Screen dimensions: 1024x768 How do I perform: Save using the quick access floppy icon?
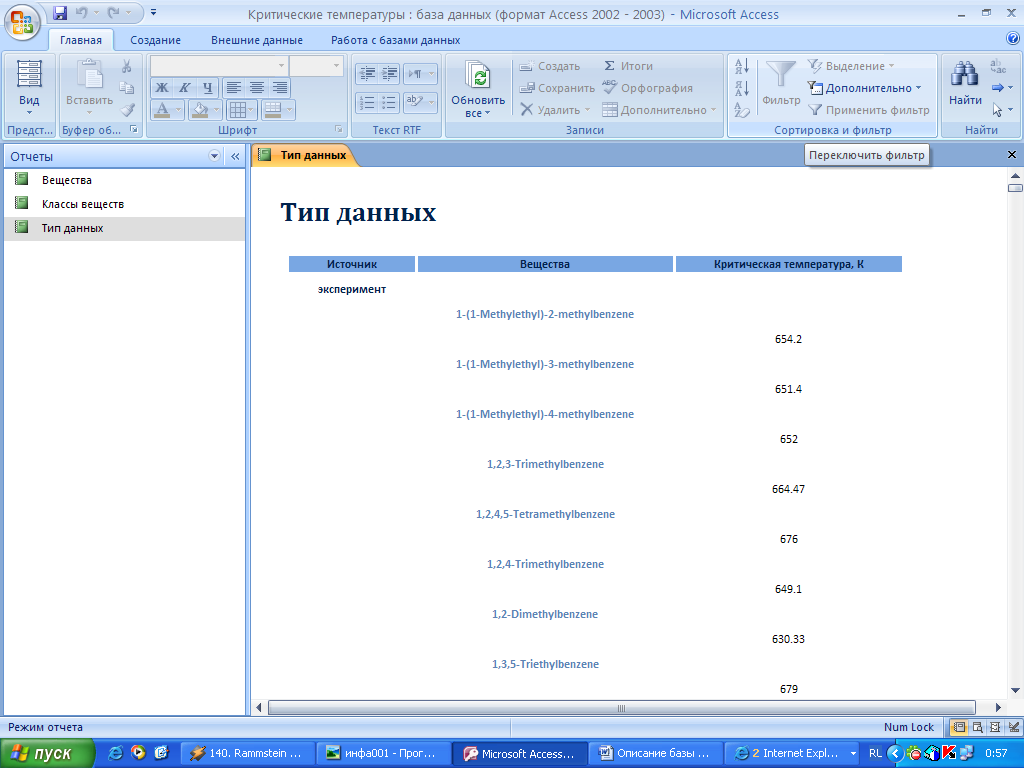(60, 12)
